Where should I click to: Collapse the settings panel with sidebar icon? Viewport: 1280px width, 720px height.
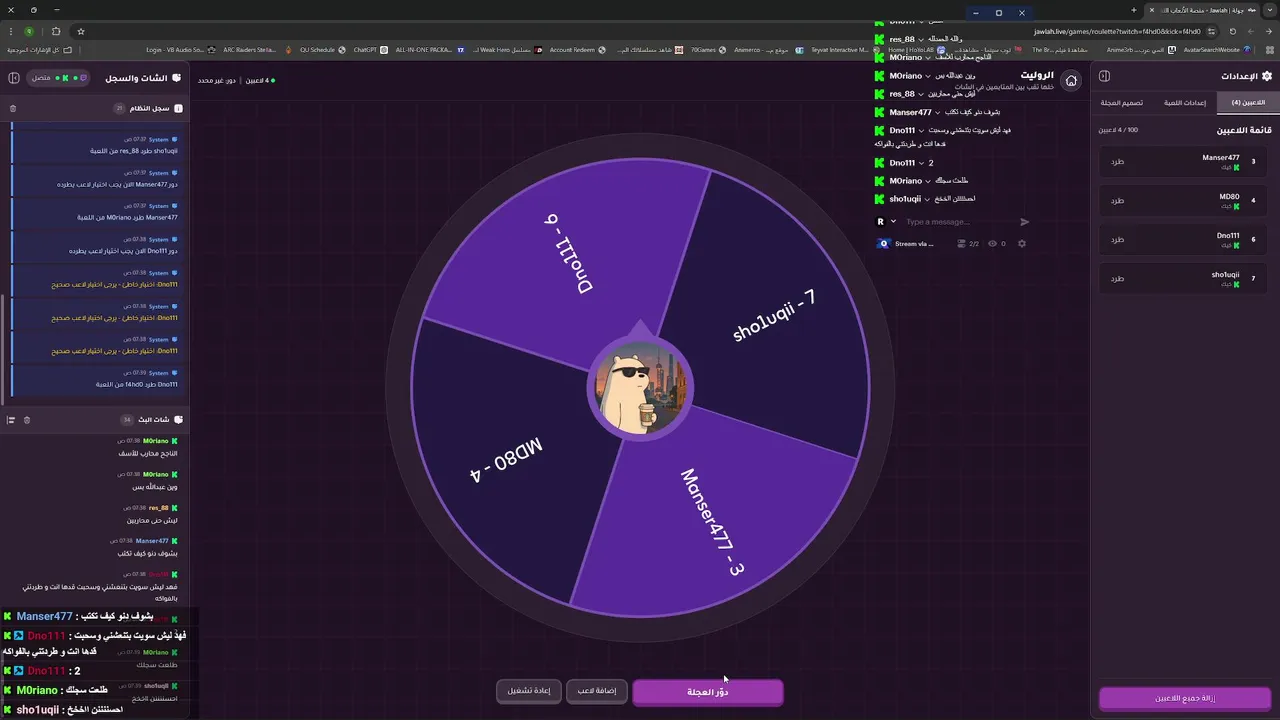pyautogui.click(x=1105, y=76)
